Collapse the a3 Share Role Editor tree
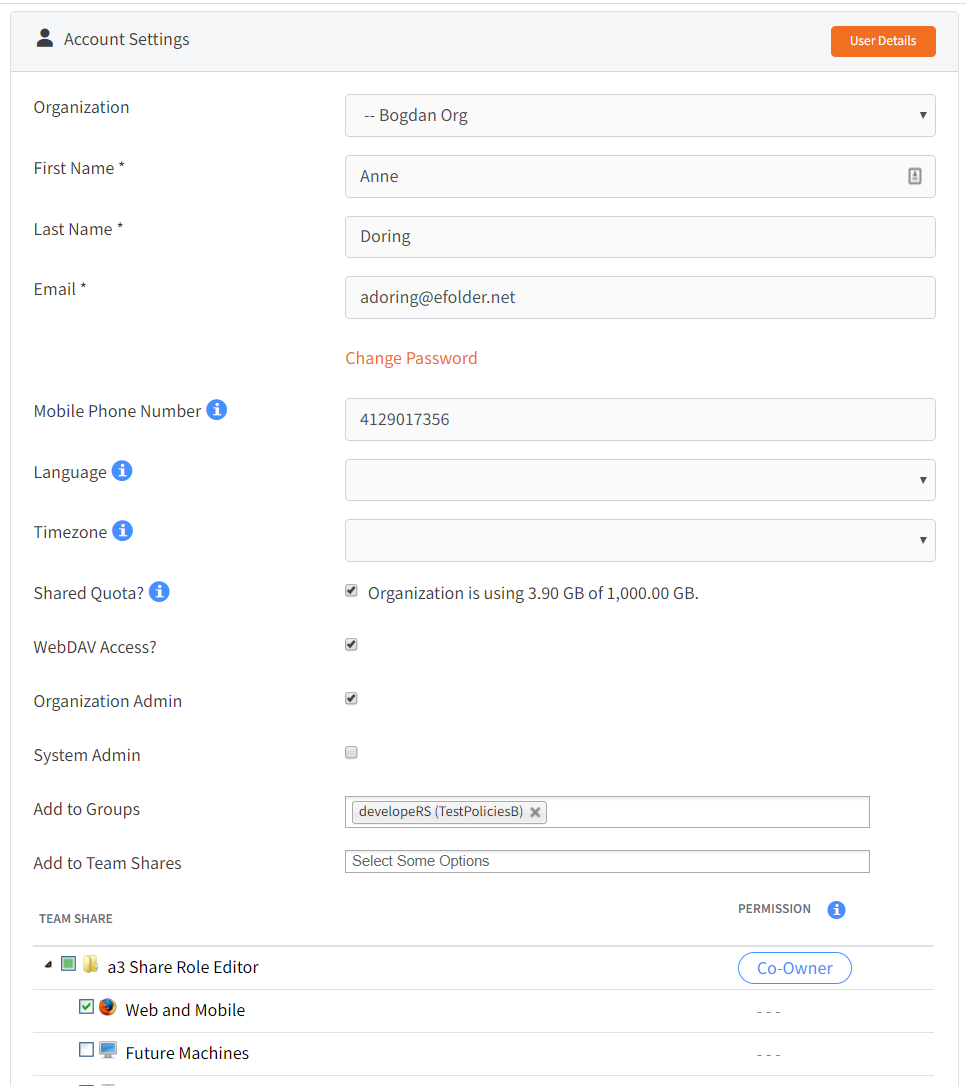 tap(47, 963)
